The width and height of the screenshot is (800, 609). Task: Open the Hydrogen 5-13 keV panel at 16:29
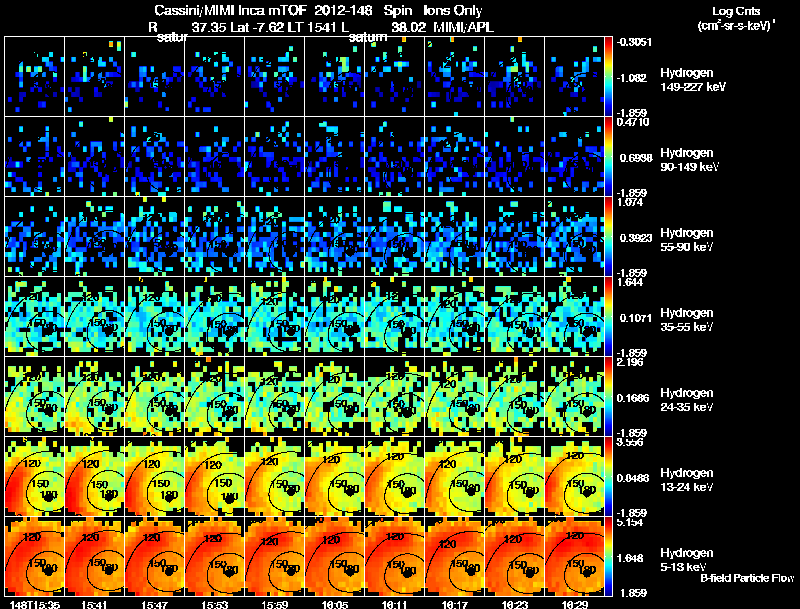click(574, 556)
